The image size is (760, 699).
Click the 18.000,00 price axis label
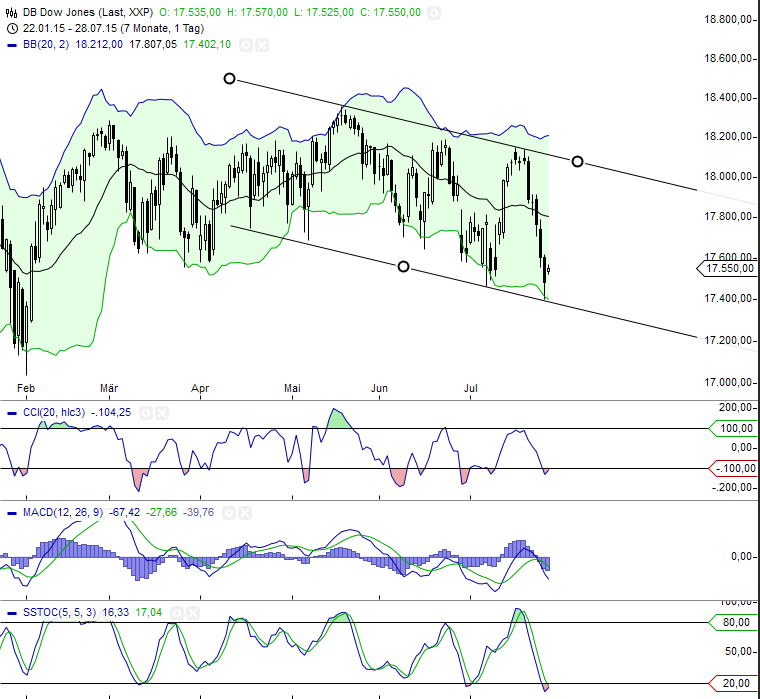(x=728, y=176)
